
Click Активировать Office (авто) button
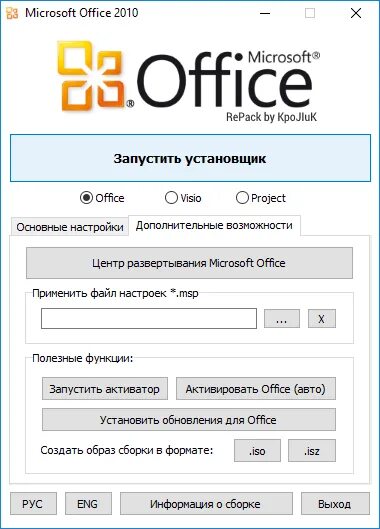256,389
